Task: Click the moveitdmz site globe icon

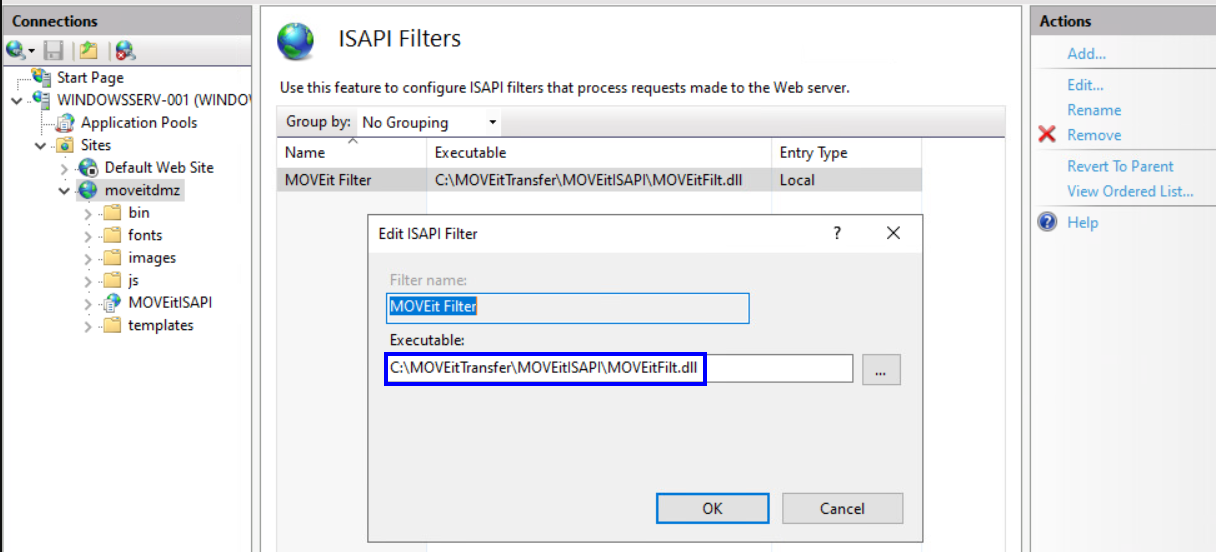Action: (88, 190)
